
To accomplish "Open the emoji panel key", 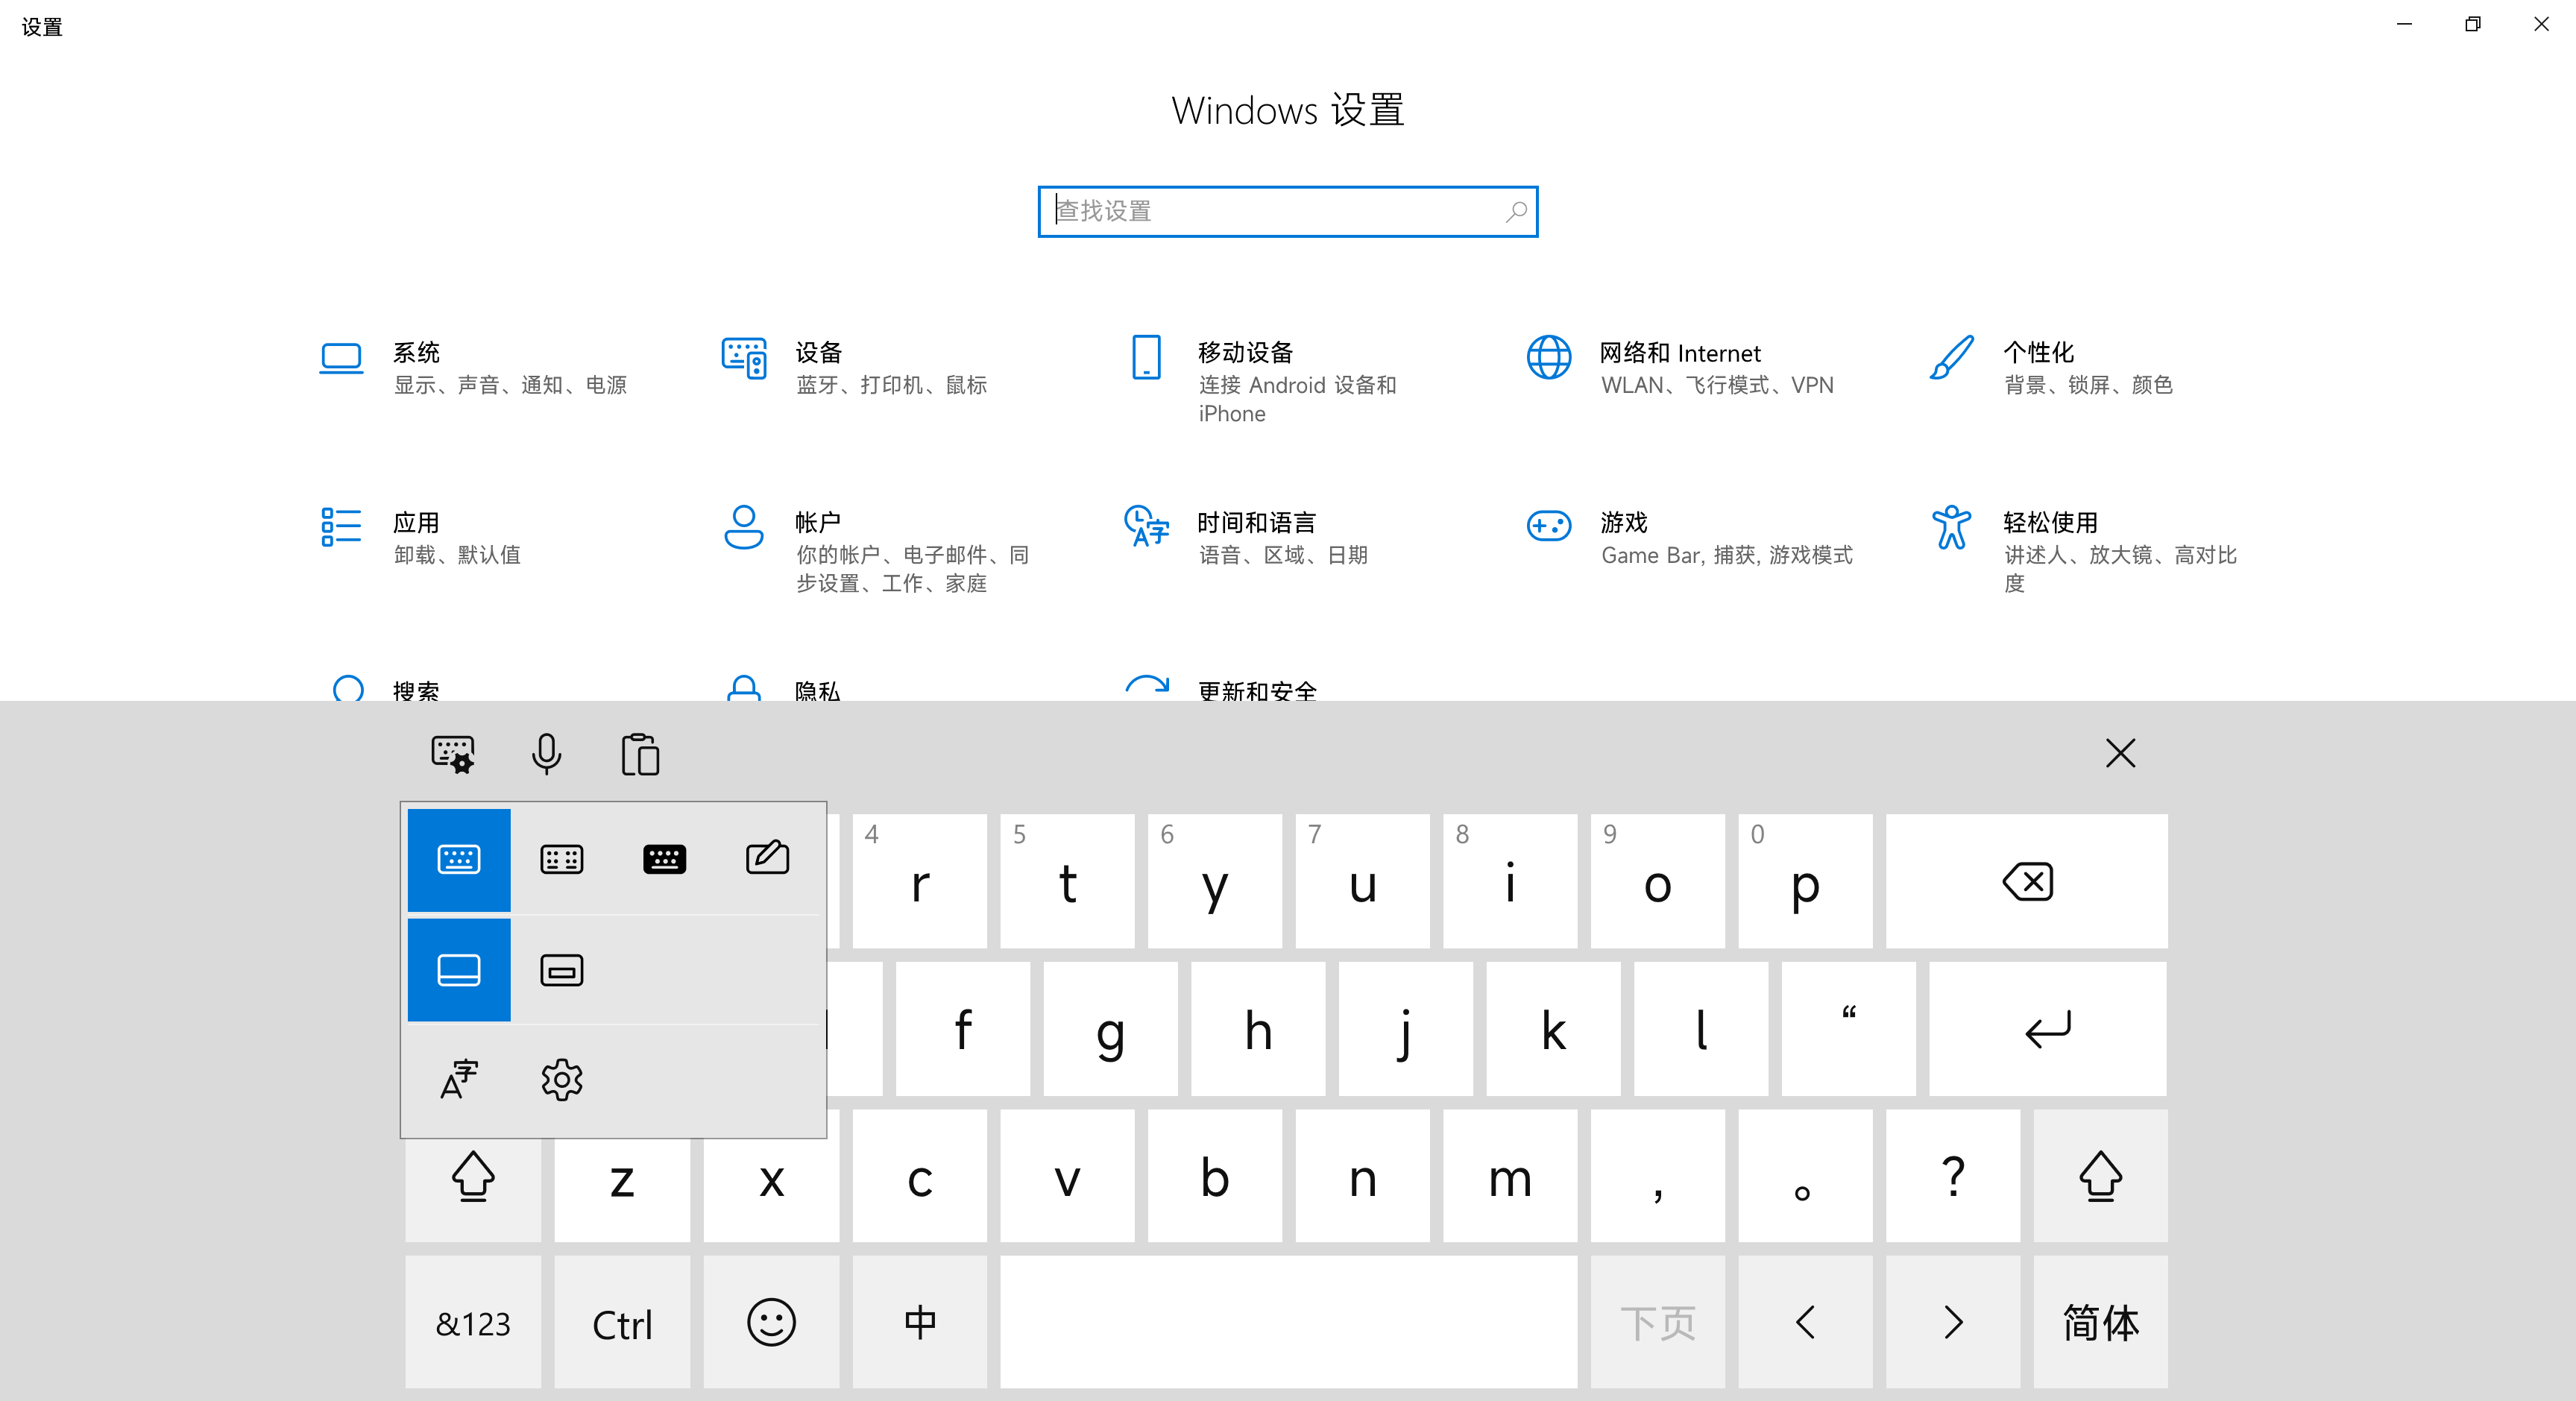I will click(771, 1322).
